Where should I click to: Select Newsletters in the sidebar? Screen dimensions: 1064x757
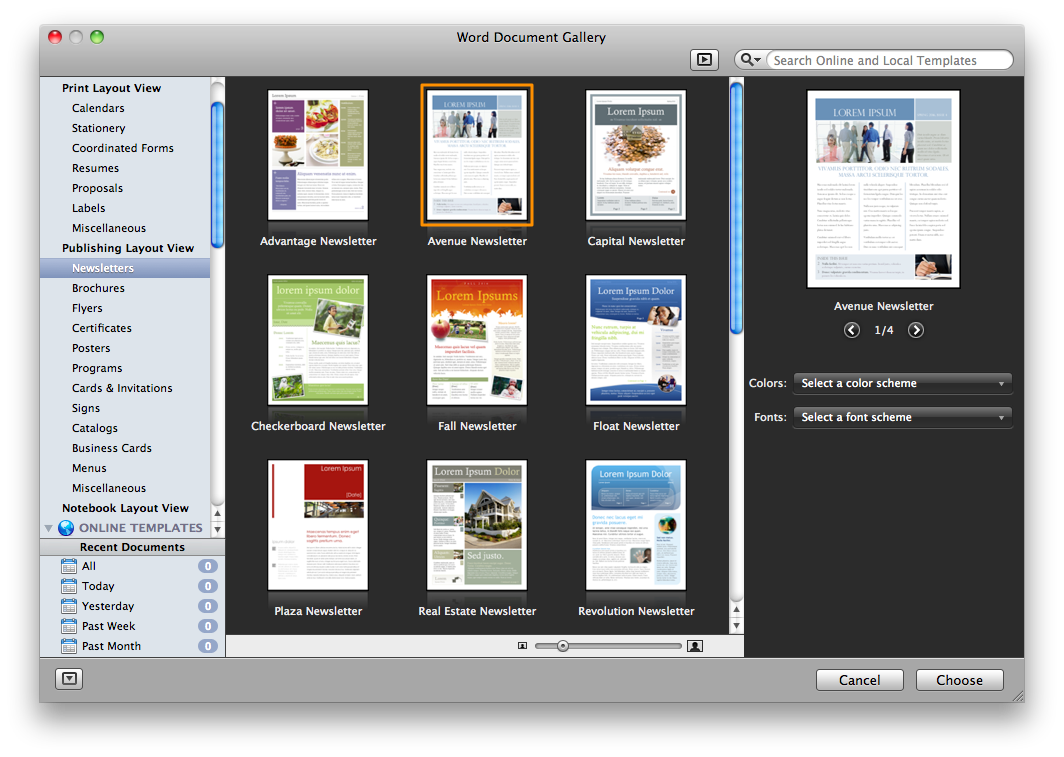[103, 268]
